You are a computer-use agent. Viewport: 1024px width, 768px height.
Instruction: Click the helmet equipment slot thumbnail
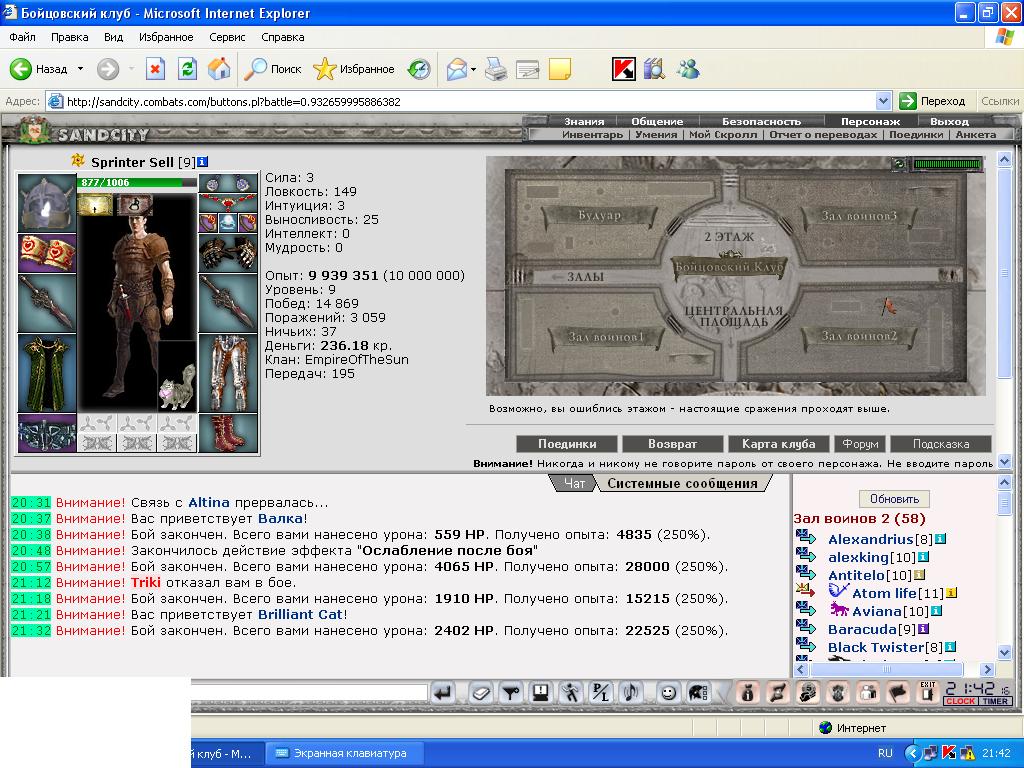[47, 203]
